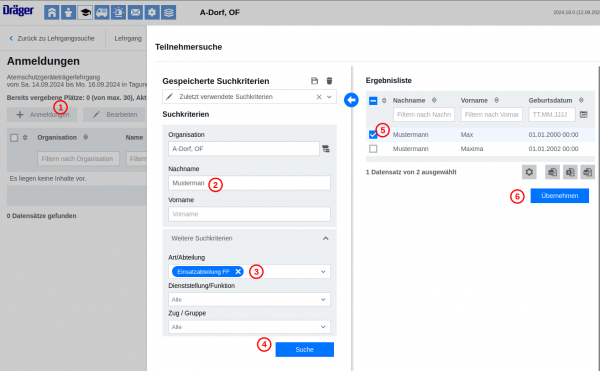Click the middle export icon in result list

coord(570,172)
